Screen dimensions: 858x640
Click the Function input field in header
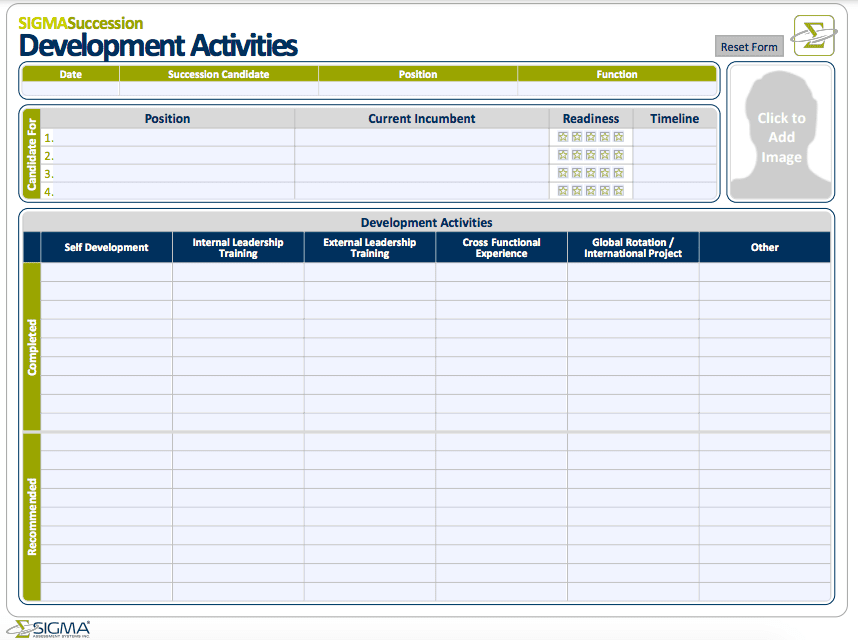(616, 89)
